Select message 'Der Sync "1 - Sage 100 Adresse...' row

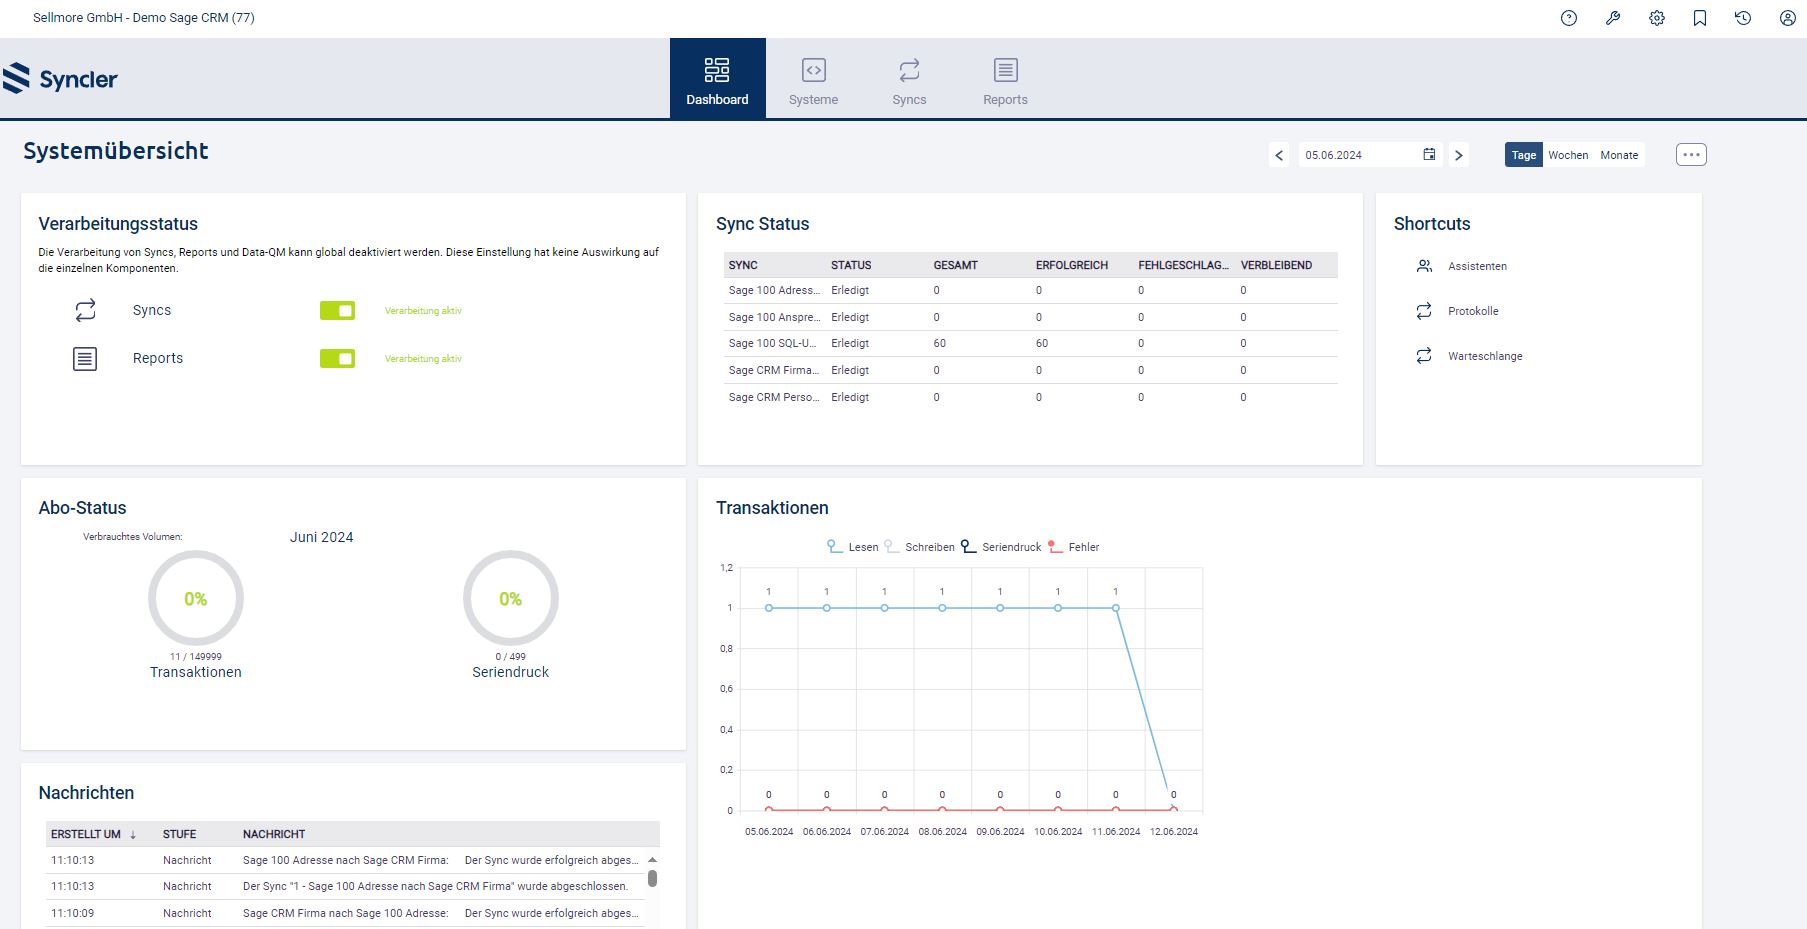(x=345, y=886)
